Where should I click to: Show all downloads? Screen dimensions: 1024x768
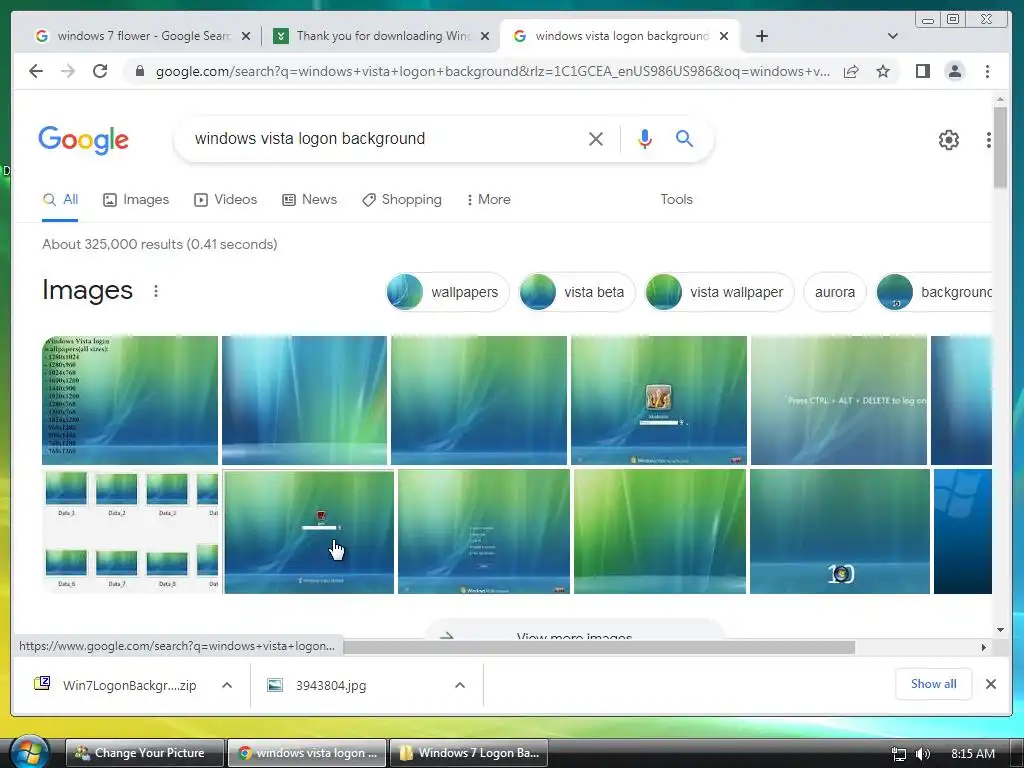tap(933, 684)
